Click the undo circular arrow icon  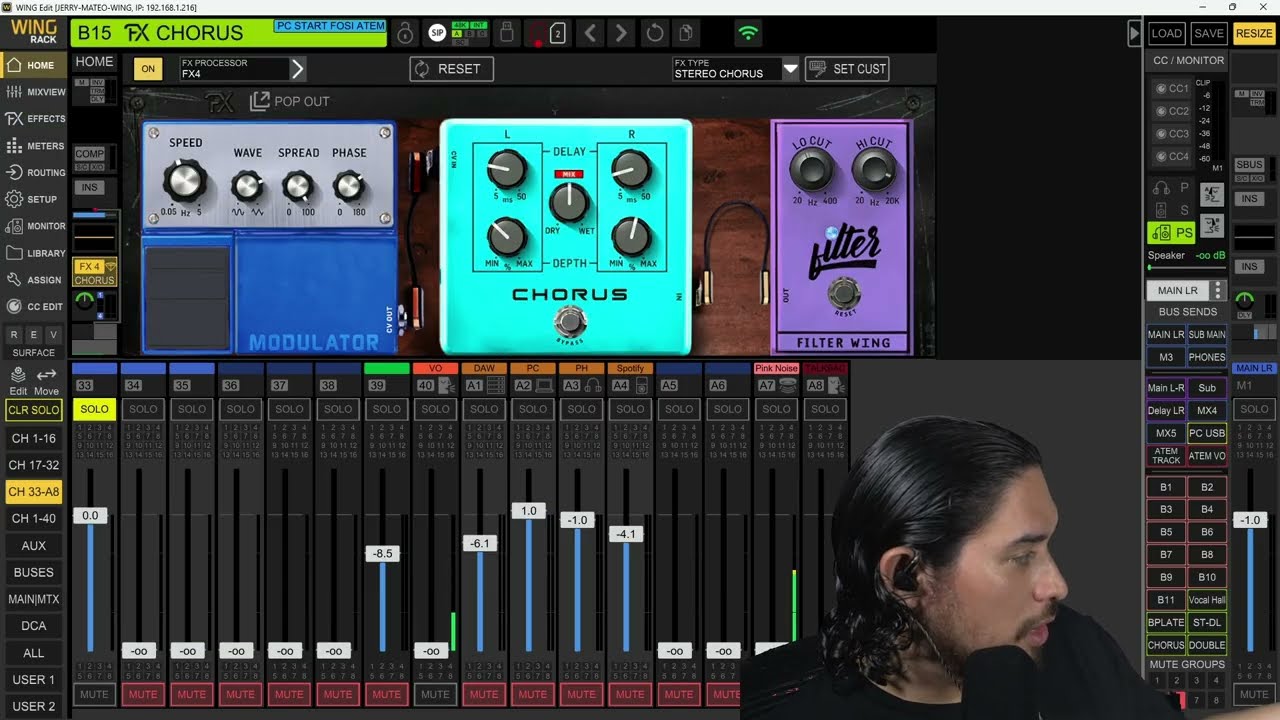[x=655, y=33]
